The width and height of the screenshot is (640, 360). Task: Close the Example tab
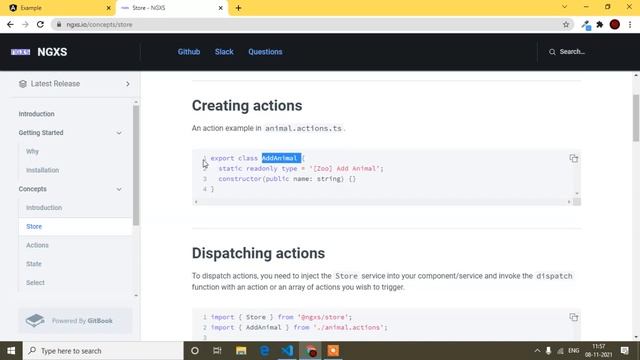(109, 8)
